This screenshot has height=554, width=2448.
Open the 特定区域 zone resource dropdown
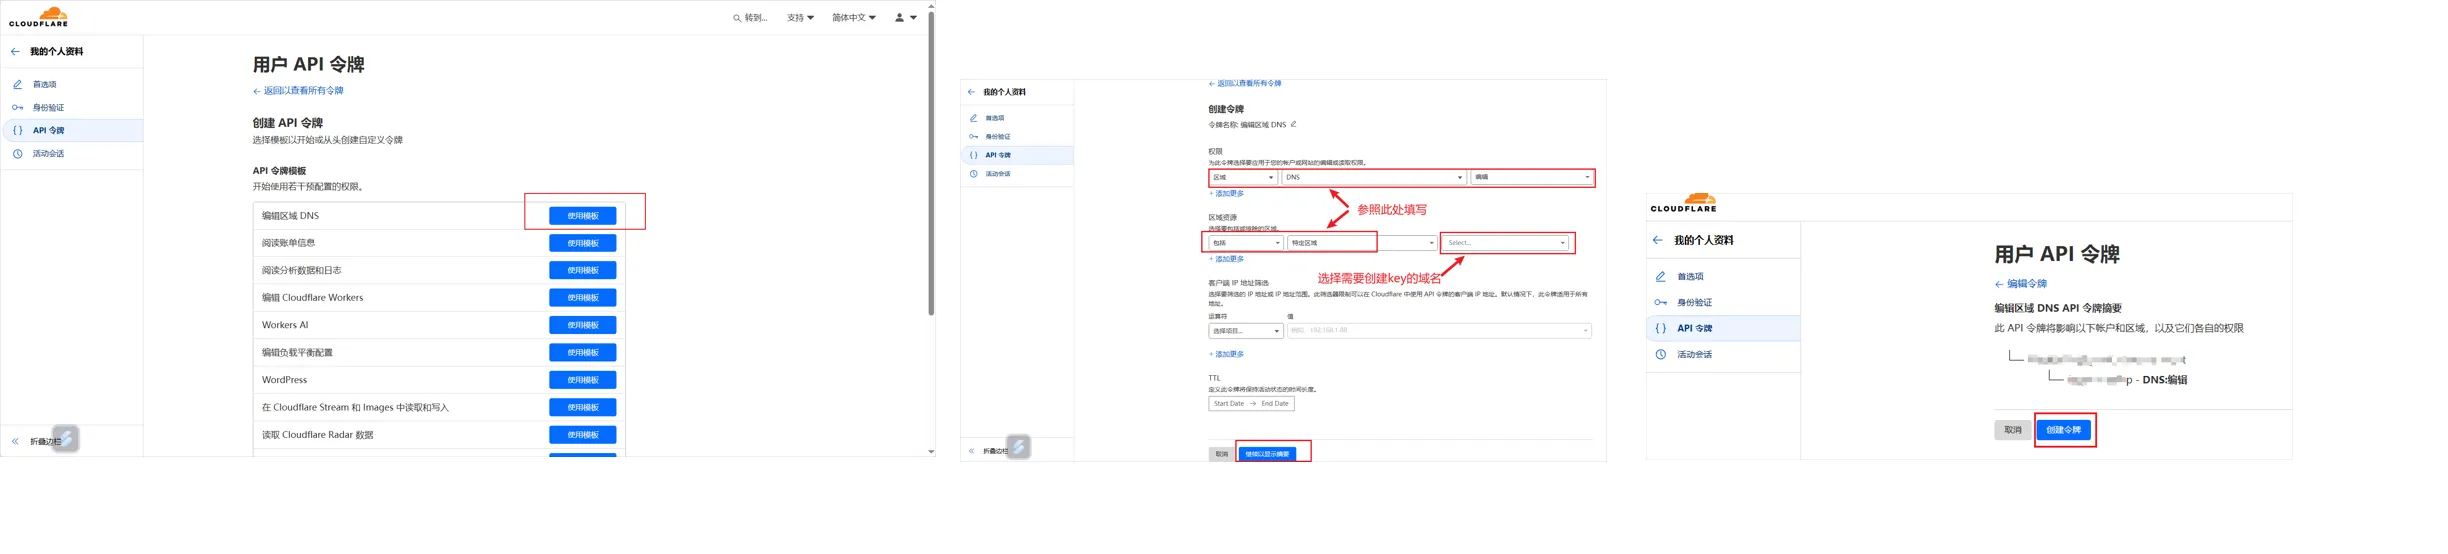[1362, 243]
